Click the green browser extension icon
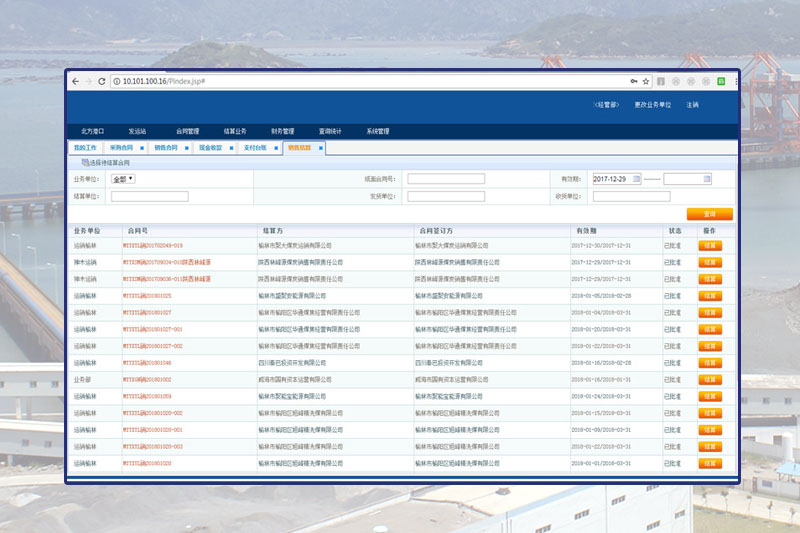Screen dimensions: 800x533 click(720, 81)
